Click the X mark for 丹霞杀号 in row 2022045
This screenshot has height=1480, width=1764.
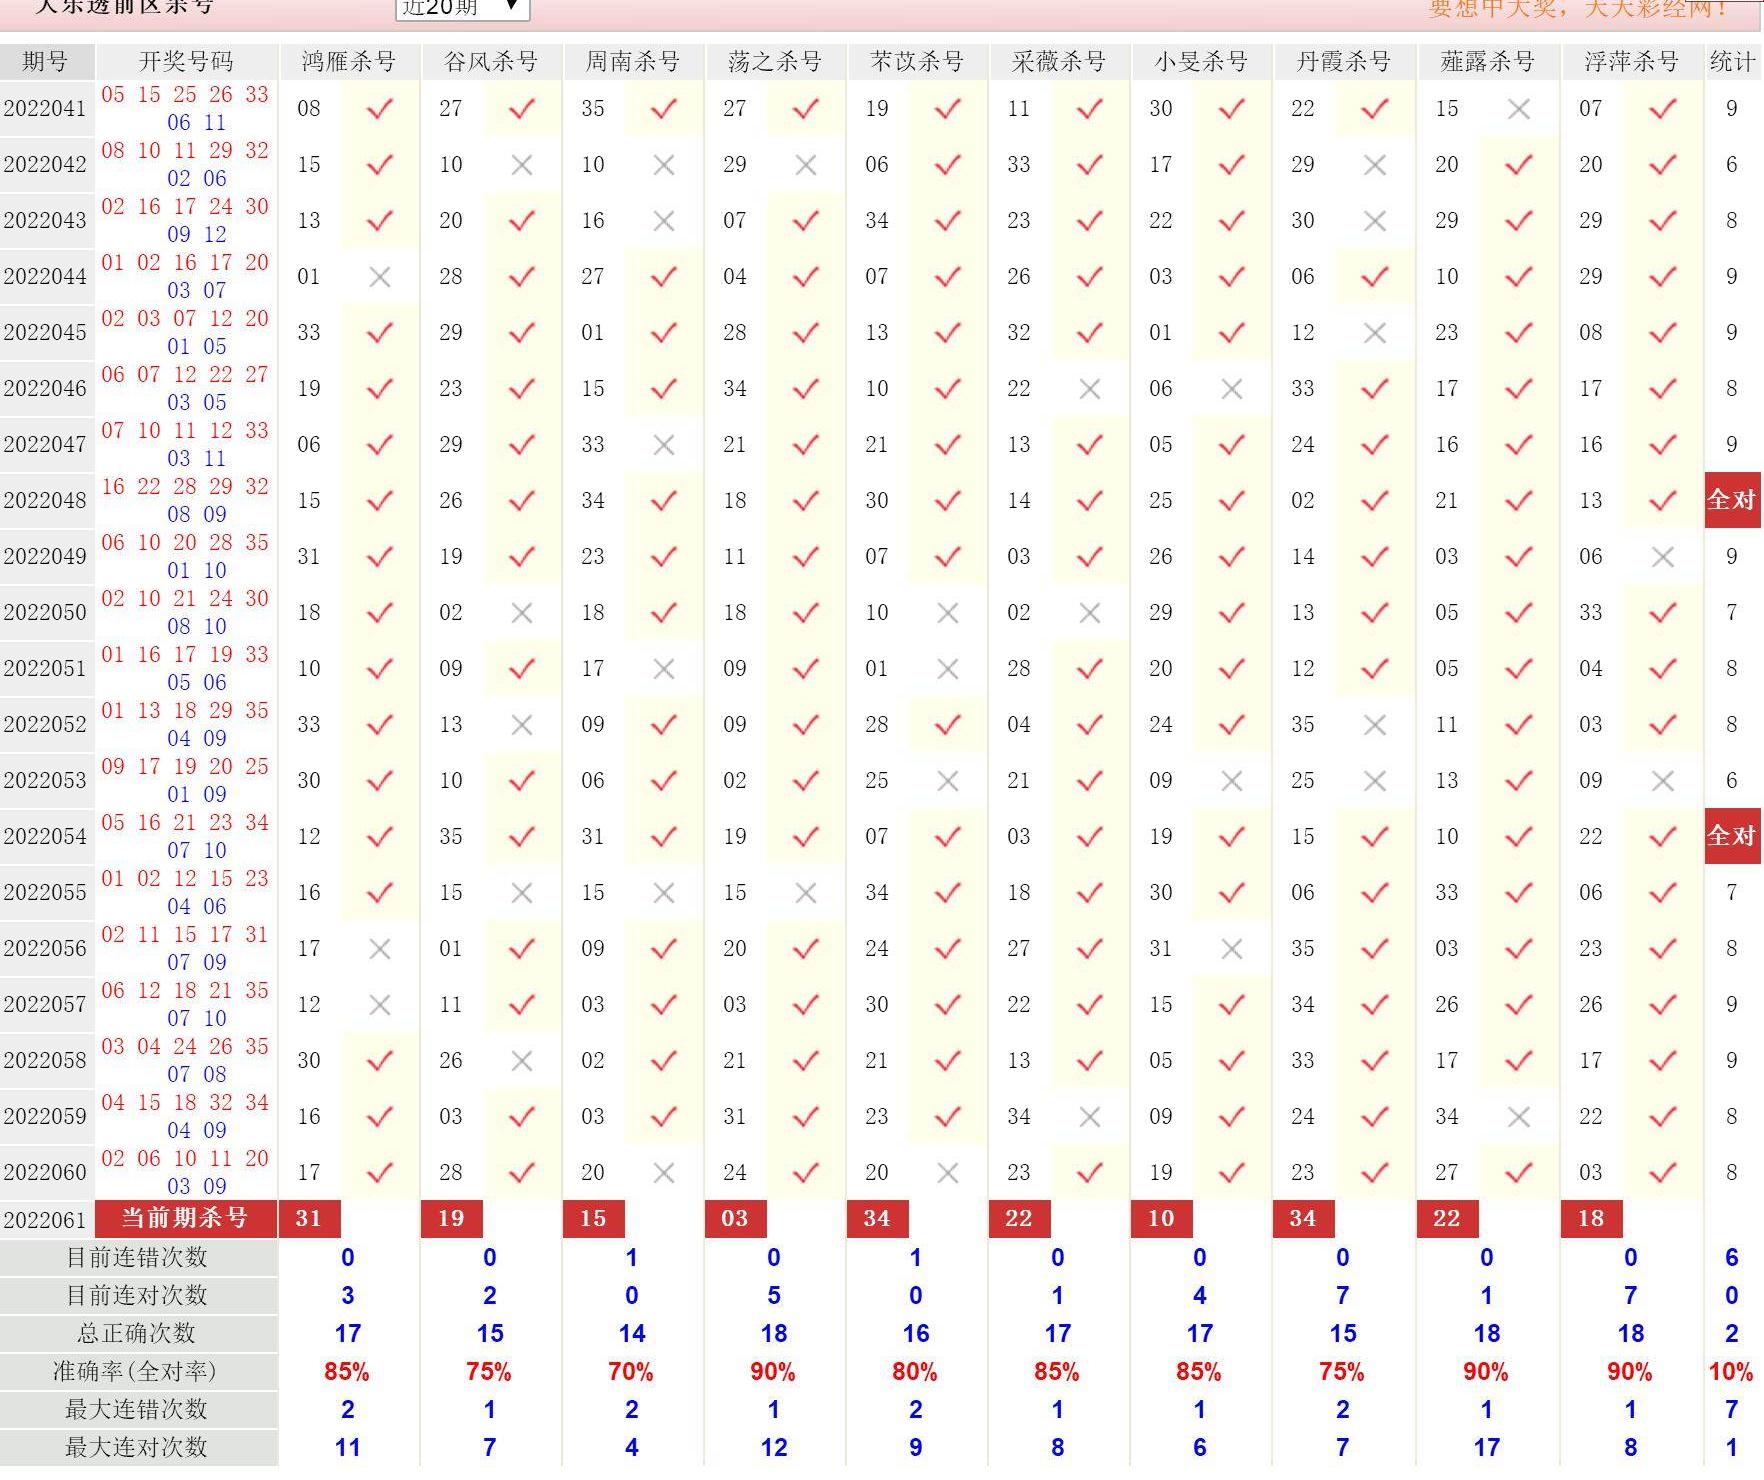point(1375,333)
